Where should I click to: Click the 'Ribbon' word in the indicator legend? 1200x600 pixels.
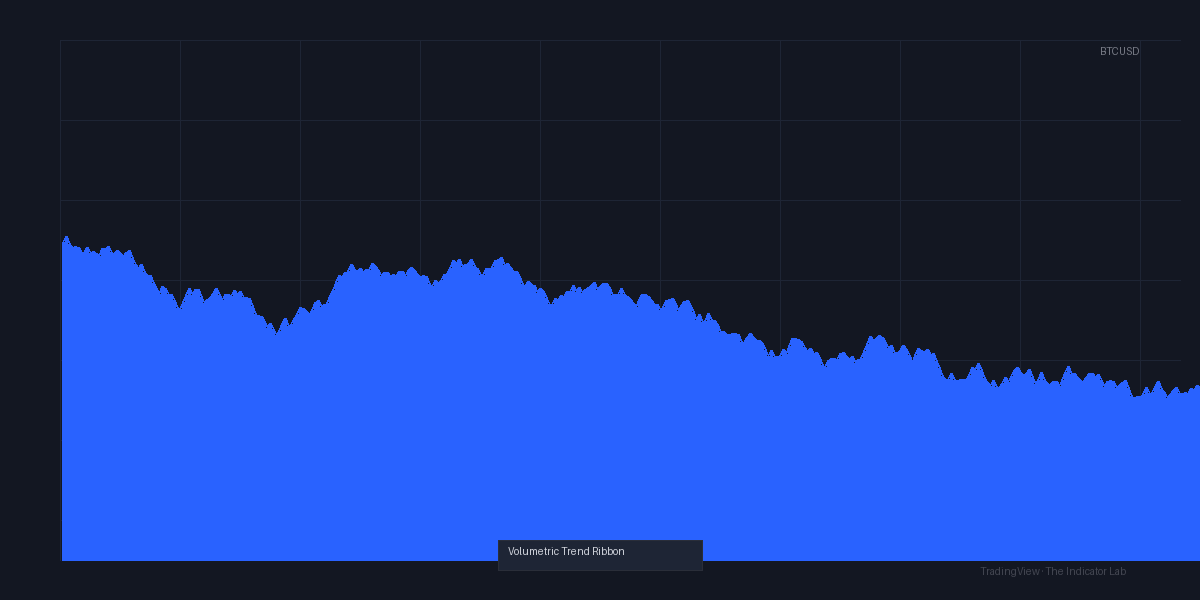click(x=608, y=551)
